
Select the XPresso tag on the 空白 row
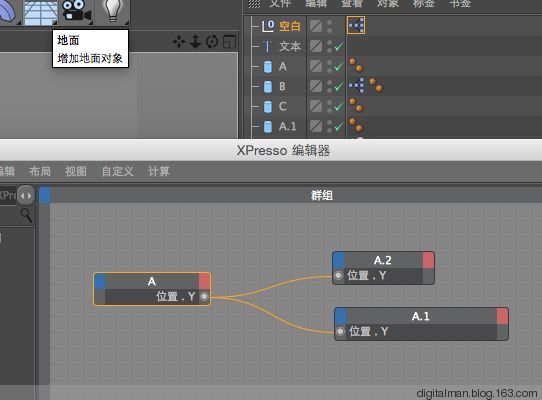click(356, 25)
